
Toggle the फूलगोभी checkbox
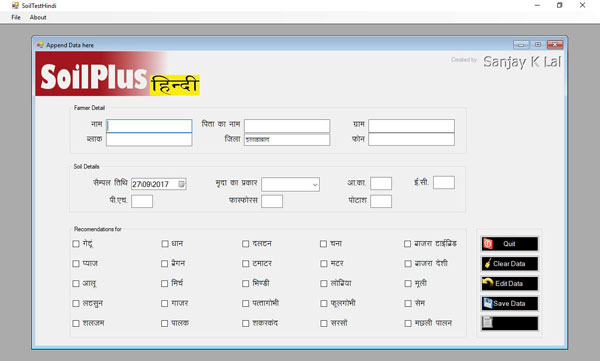click(x=324, y=304)
